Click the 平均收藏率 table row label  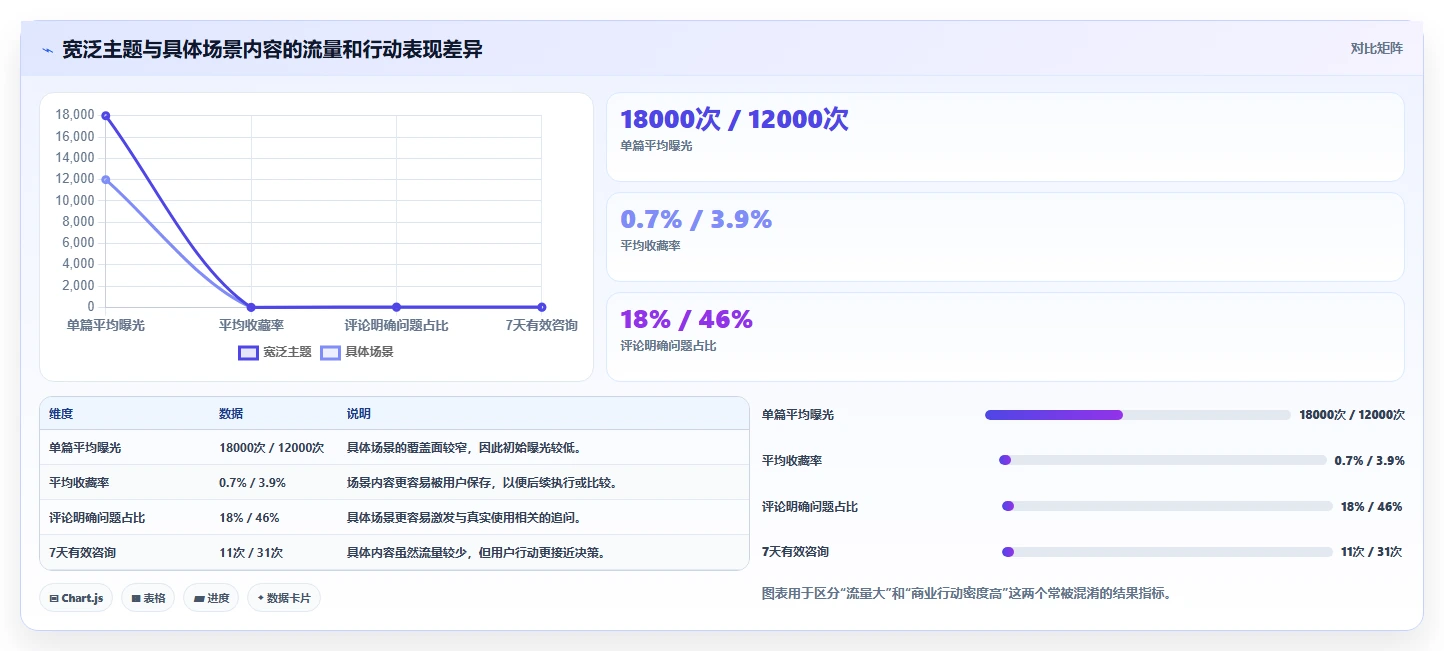point(79,483)
